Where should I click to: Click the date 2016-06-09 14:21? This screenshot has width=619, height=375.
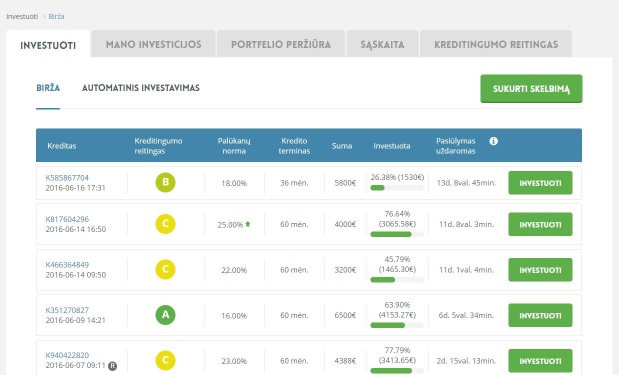75,320
